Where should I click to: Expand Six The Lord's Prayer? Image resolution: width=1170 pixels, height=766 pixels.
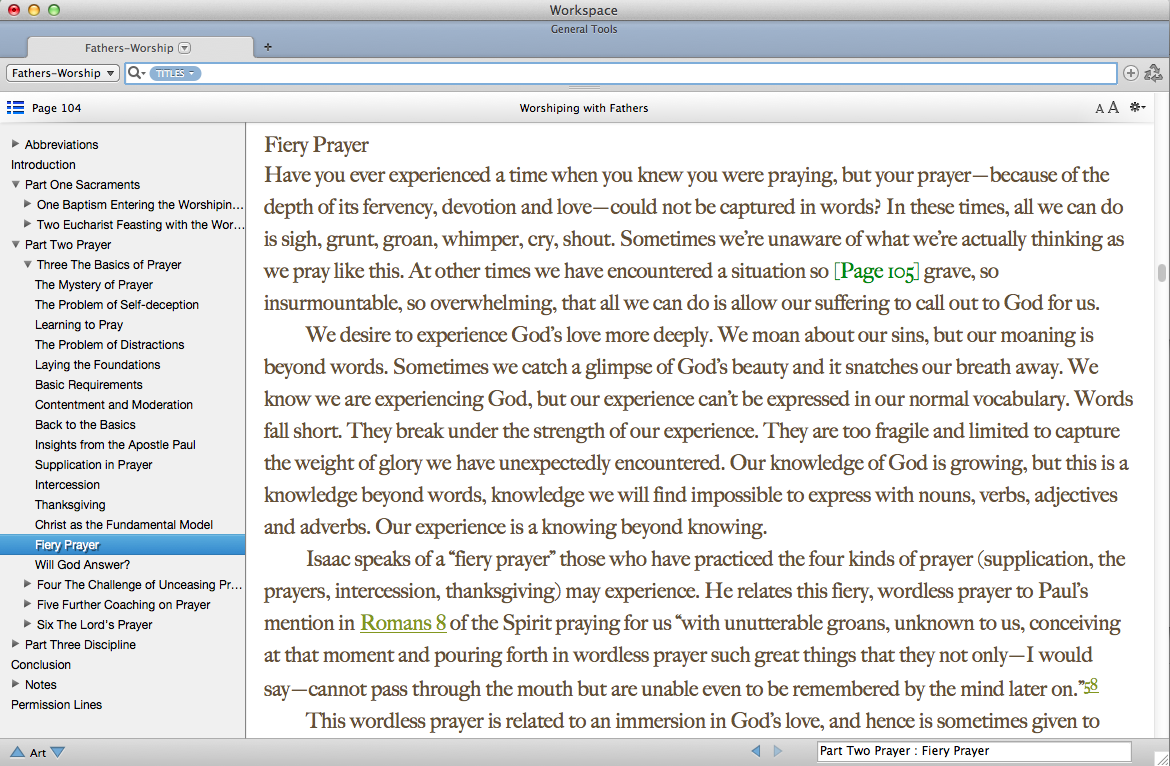pyautogui.click(x=28, y=624)
